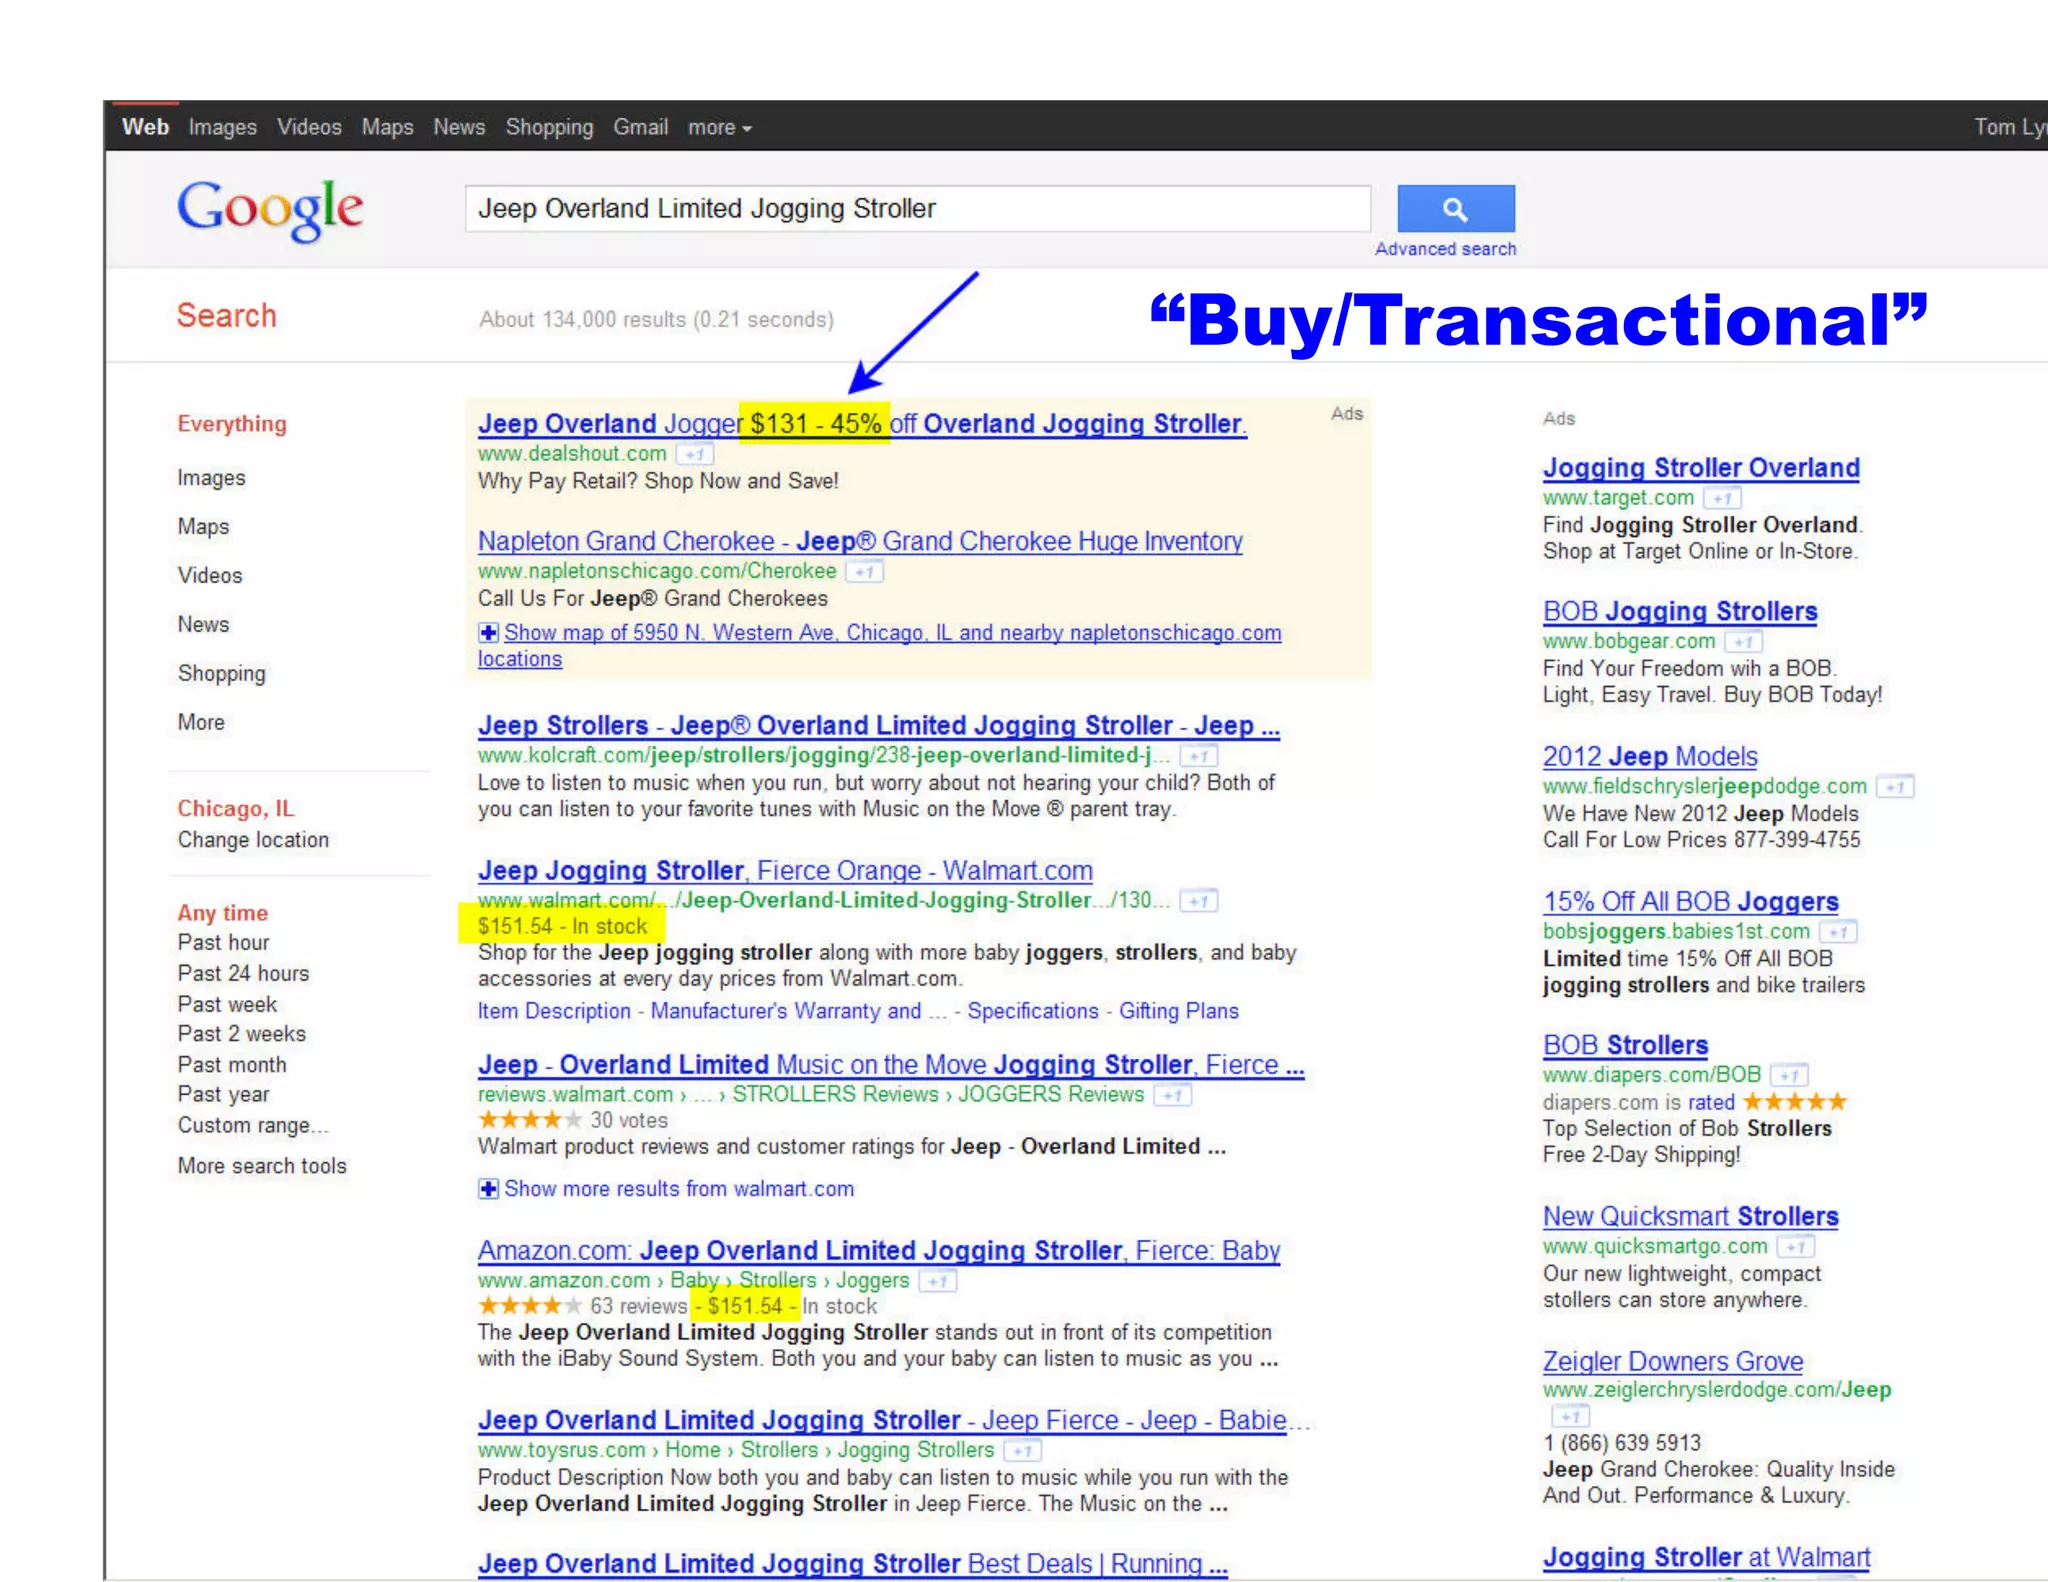This screenshot has width=2048, height=1582.
Task: Filter results to Past 2 weeks
Action: coord(242,1034)
